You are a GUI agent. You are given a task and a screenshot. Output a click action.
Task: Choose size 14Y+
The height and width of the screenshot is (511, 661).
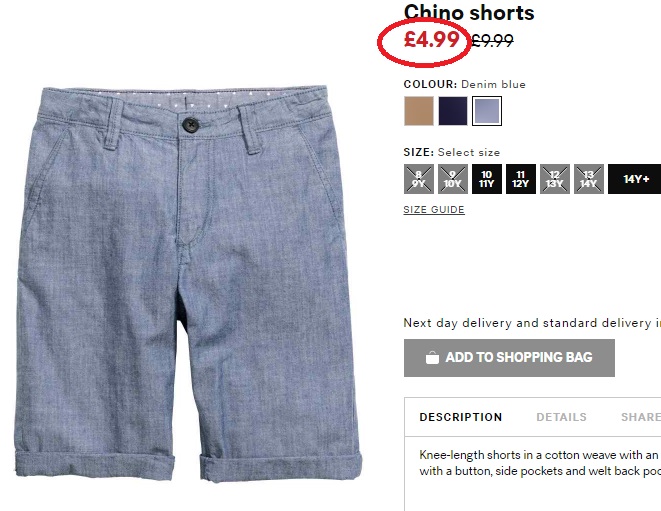(x=634, y=179)
